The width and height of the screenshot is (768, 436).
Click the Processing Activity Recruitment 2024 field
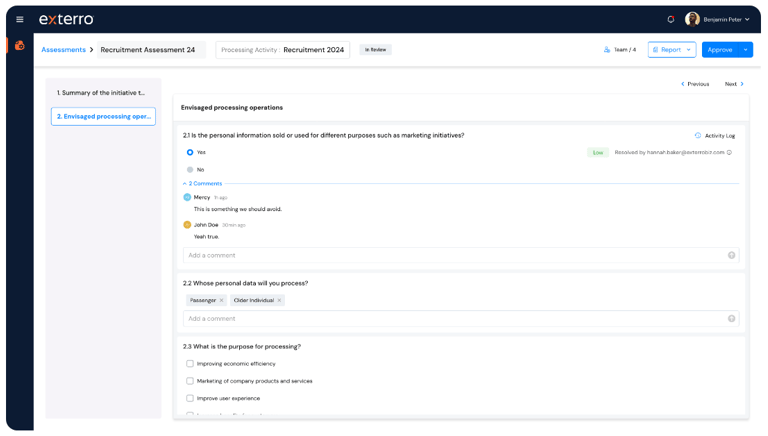[x=283, y=49]
